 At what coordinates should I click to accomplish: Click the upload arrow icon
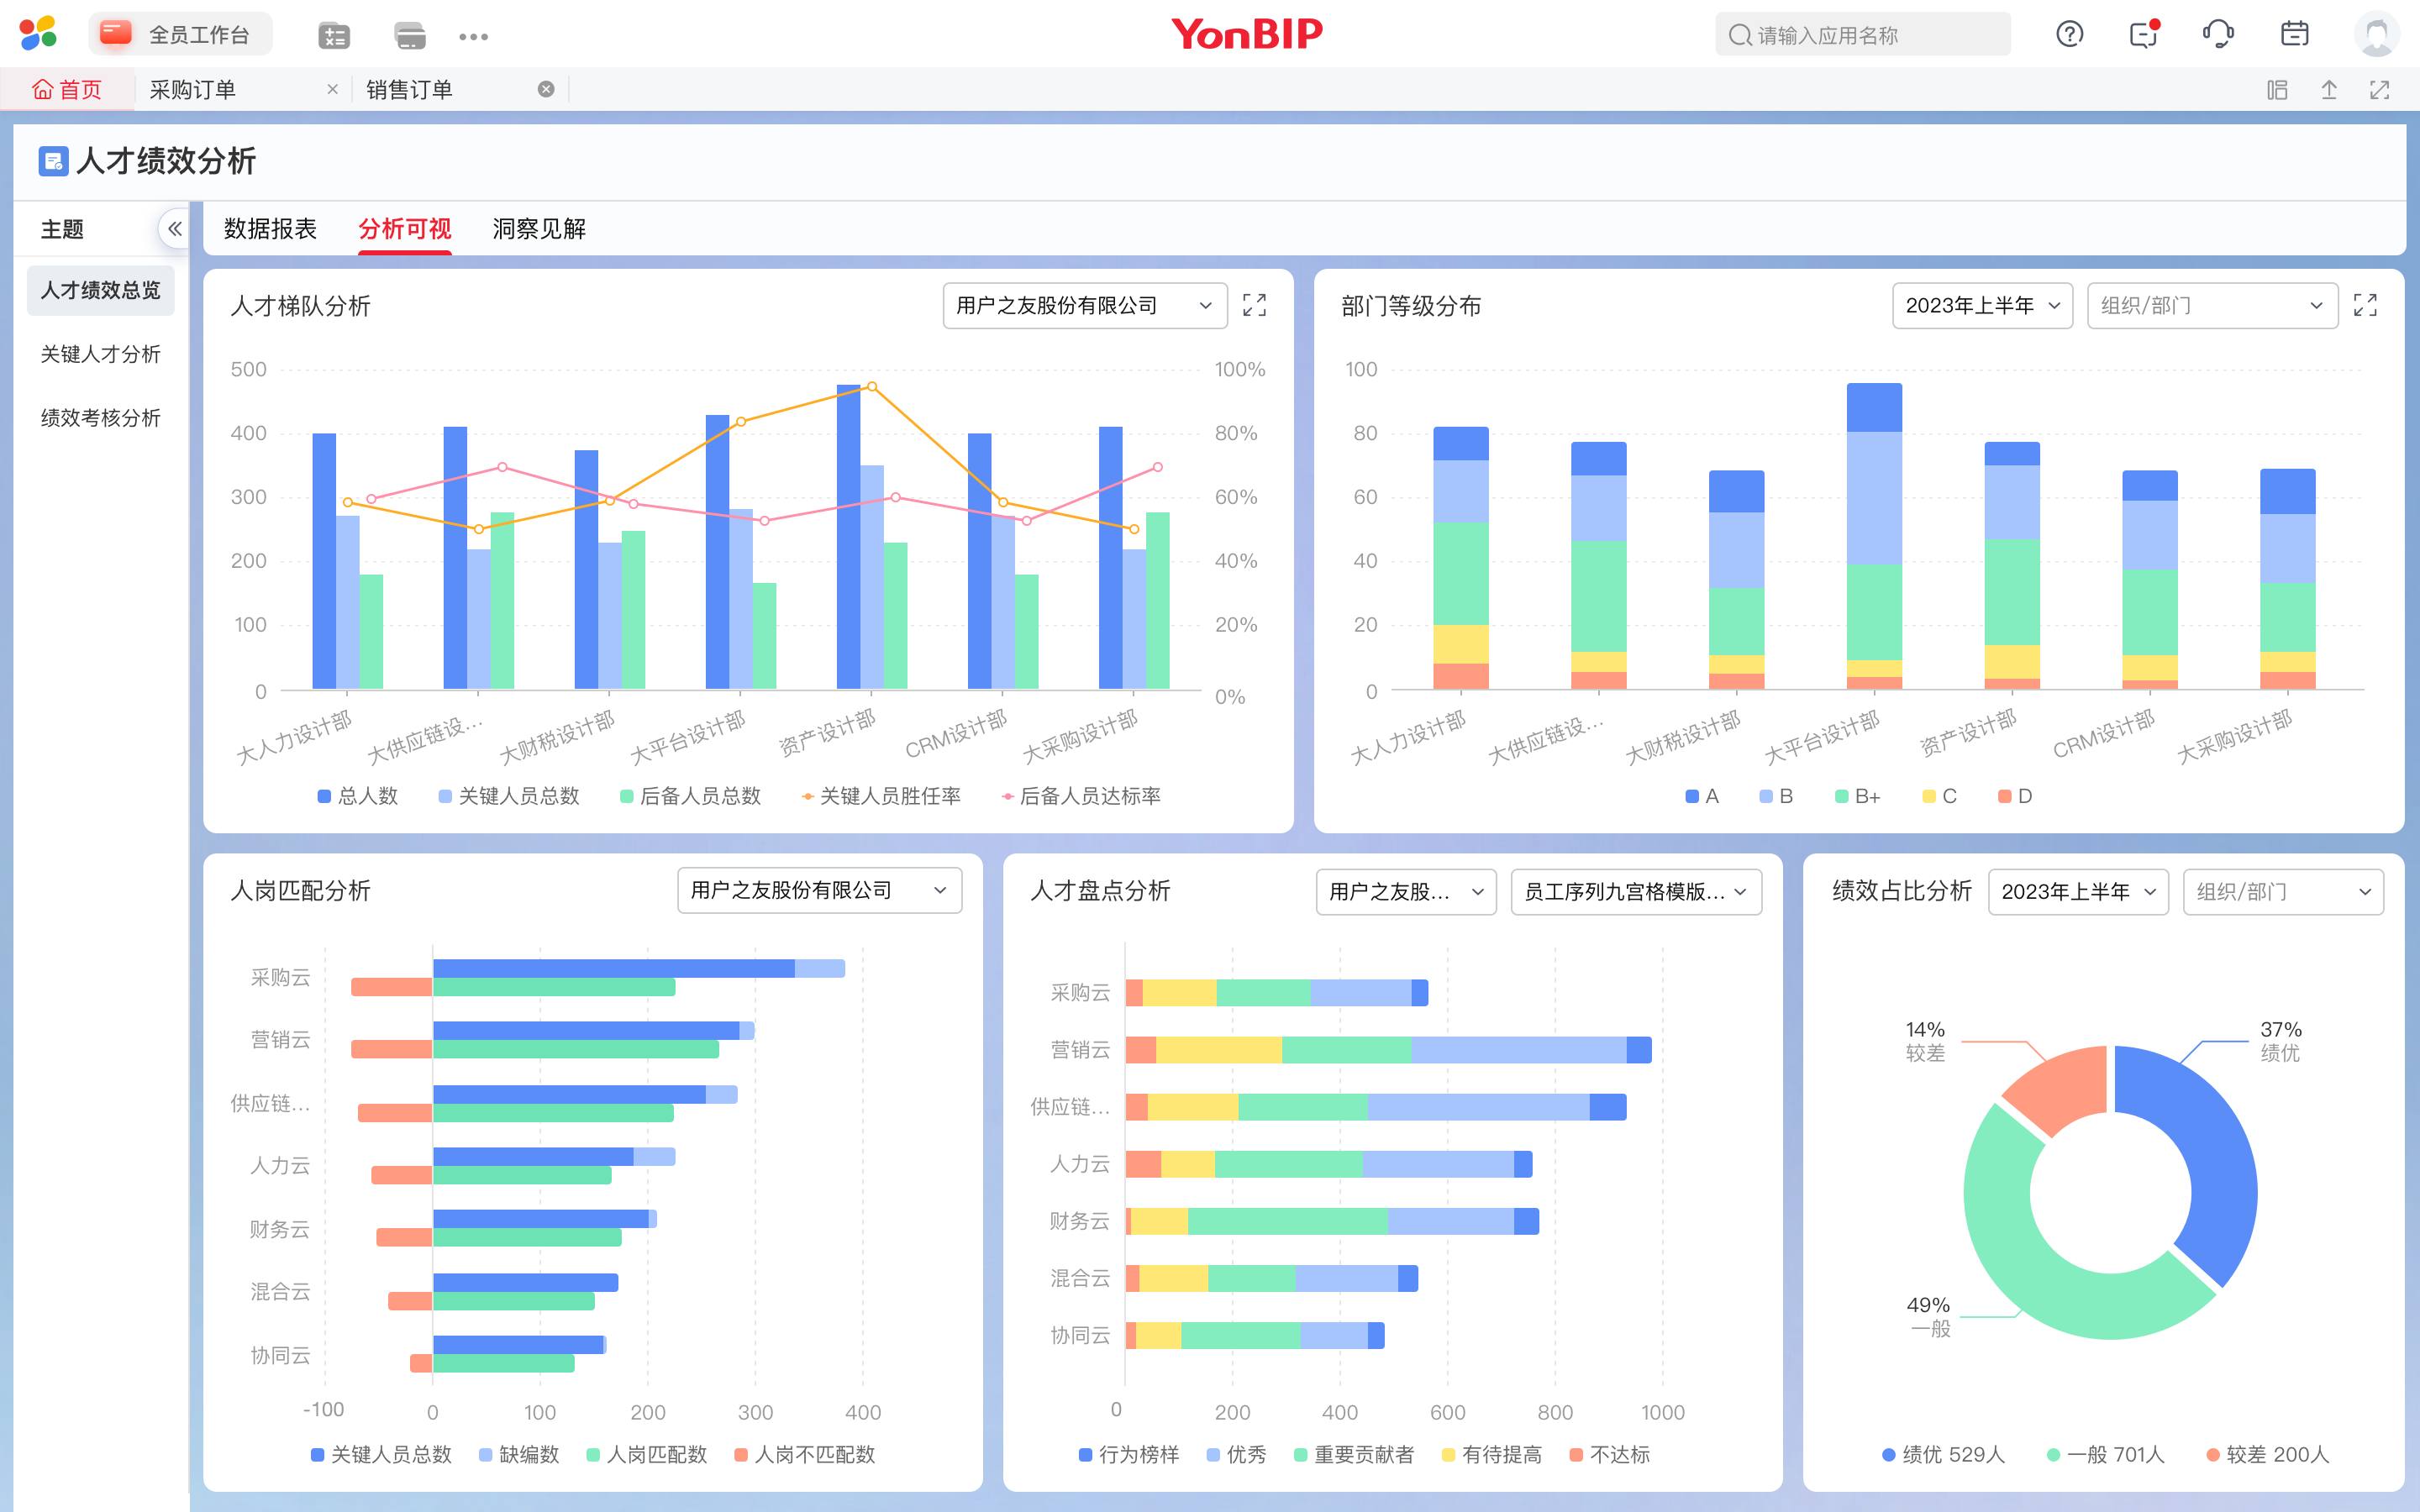click(x=2329, y=90)
